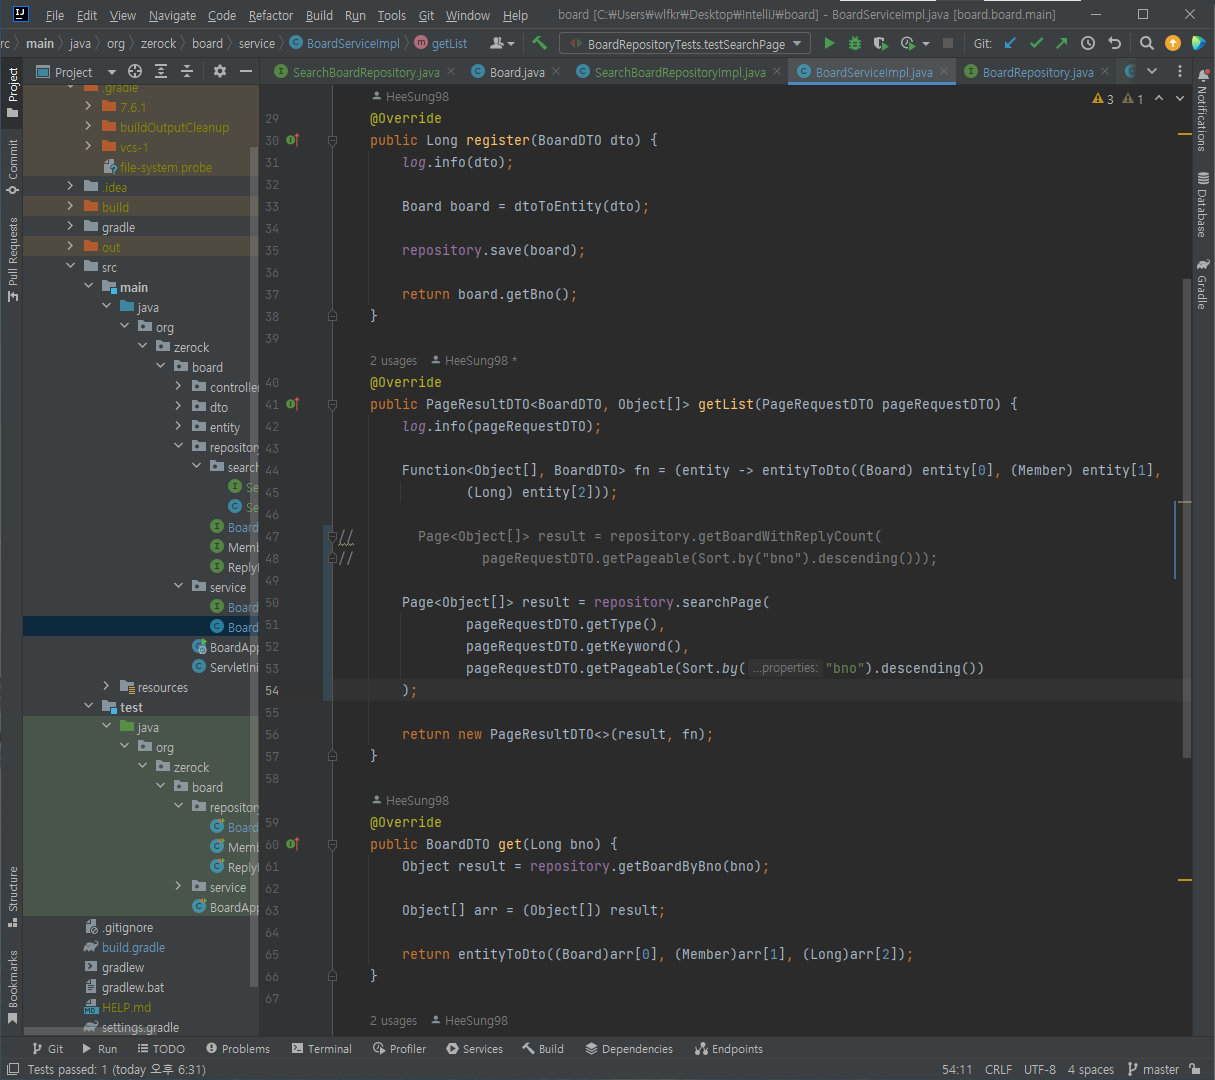This screenshot has width=1215, height=1080.
Task: Open Project panel gear settings
Action: pyautogui.click(x=220, y=71)
